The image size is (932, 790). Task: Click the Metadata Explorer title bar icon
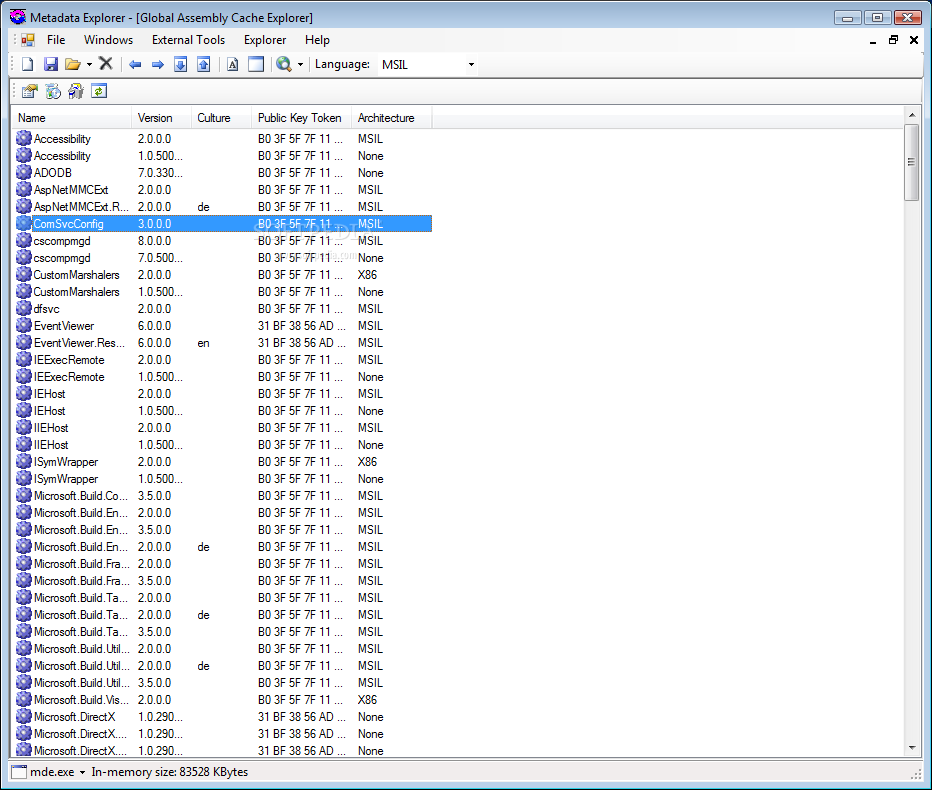[18, 17]
